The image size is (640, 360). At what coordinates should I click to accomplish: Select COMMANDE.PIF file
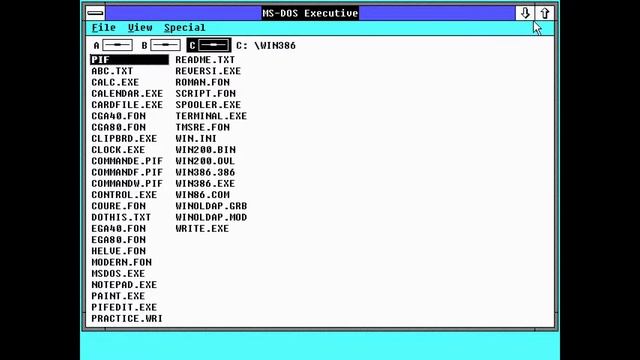127,161
